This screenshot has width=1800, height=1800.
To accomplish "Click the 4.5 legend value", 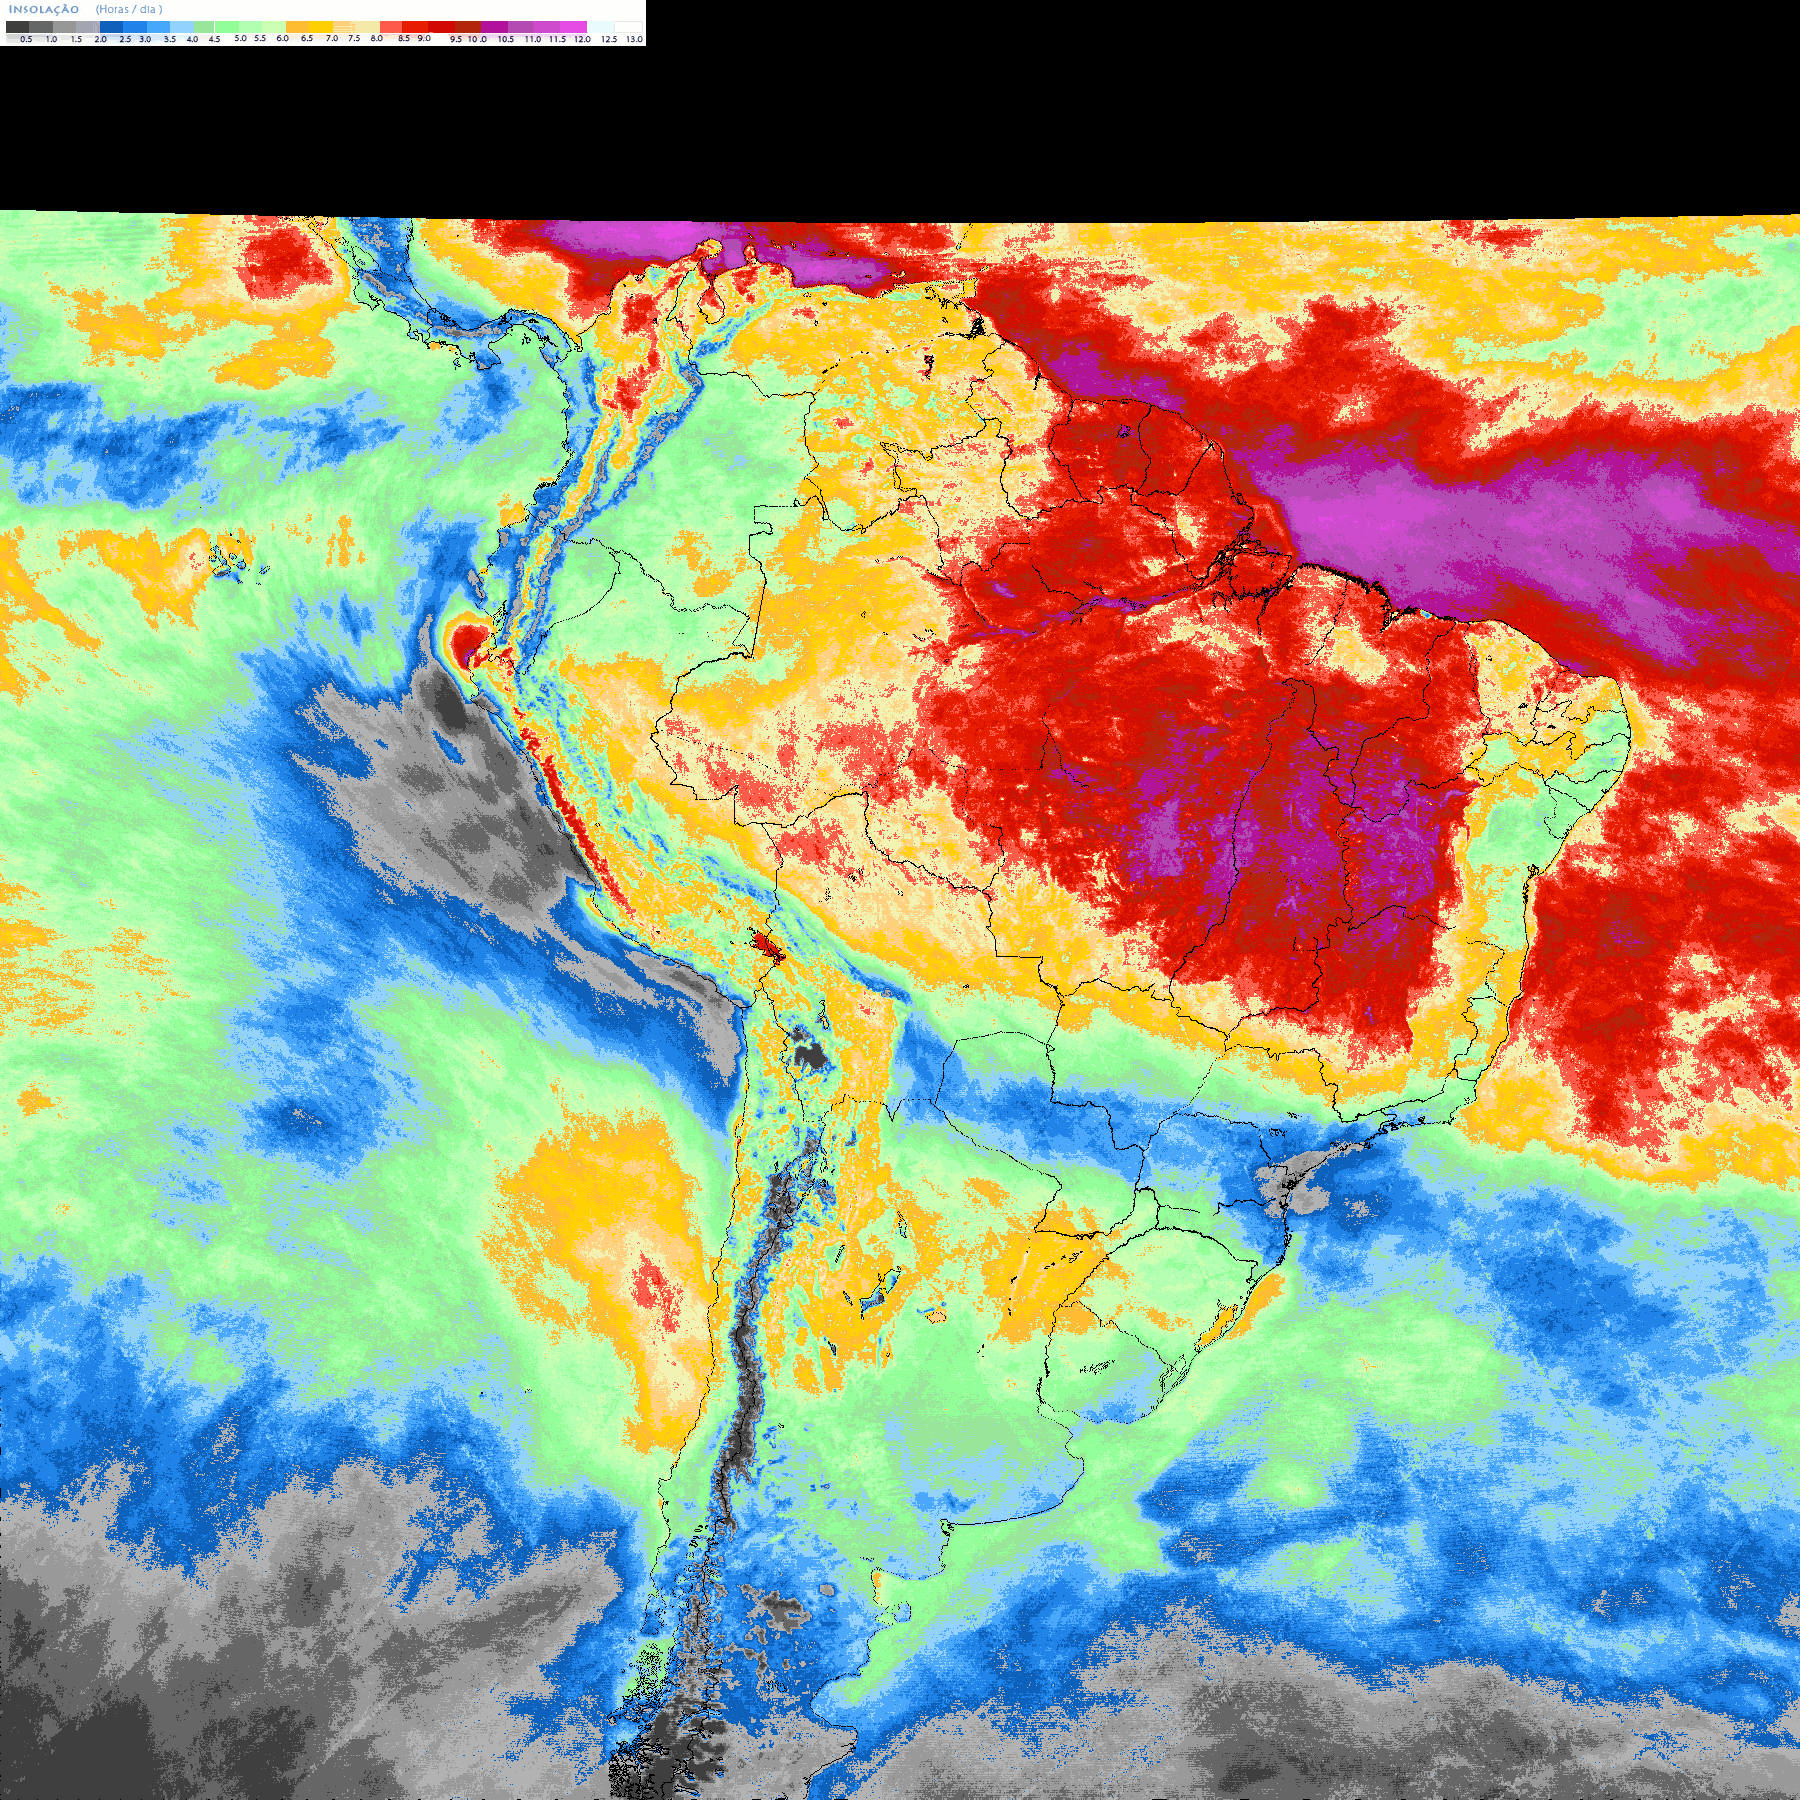I will click(214, 39).
